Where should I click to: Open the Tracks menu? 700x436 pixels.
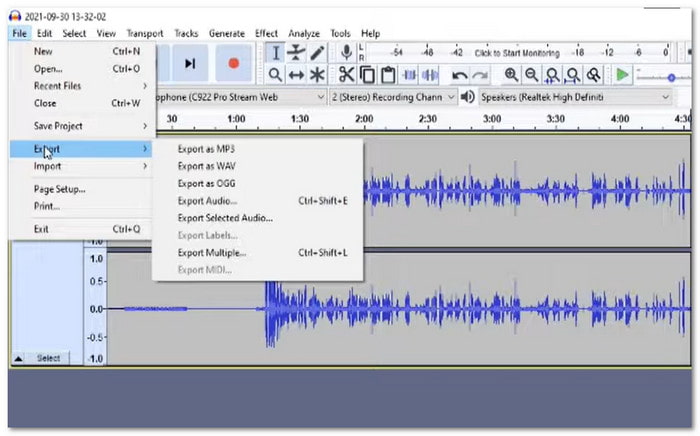pyautogui.click(x=186, y=33)
